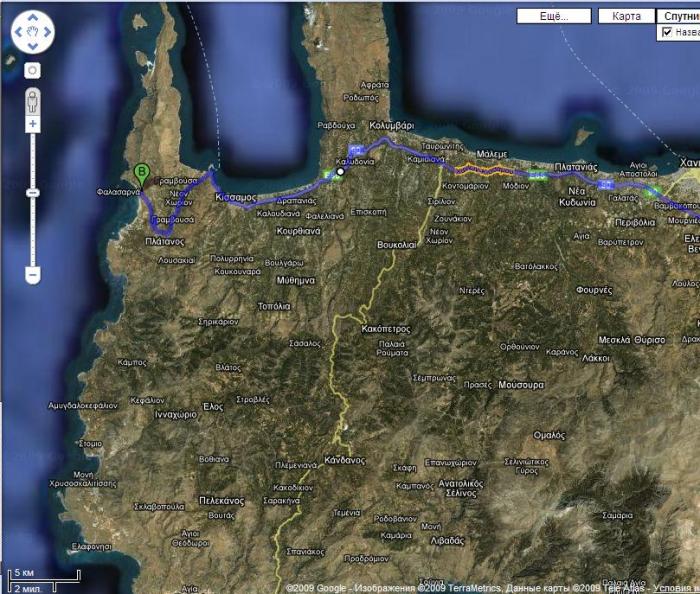This screenshot has width=700, height=594.
Task: Click the Κάνδανος town label
Action: (343, 460)
